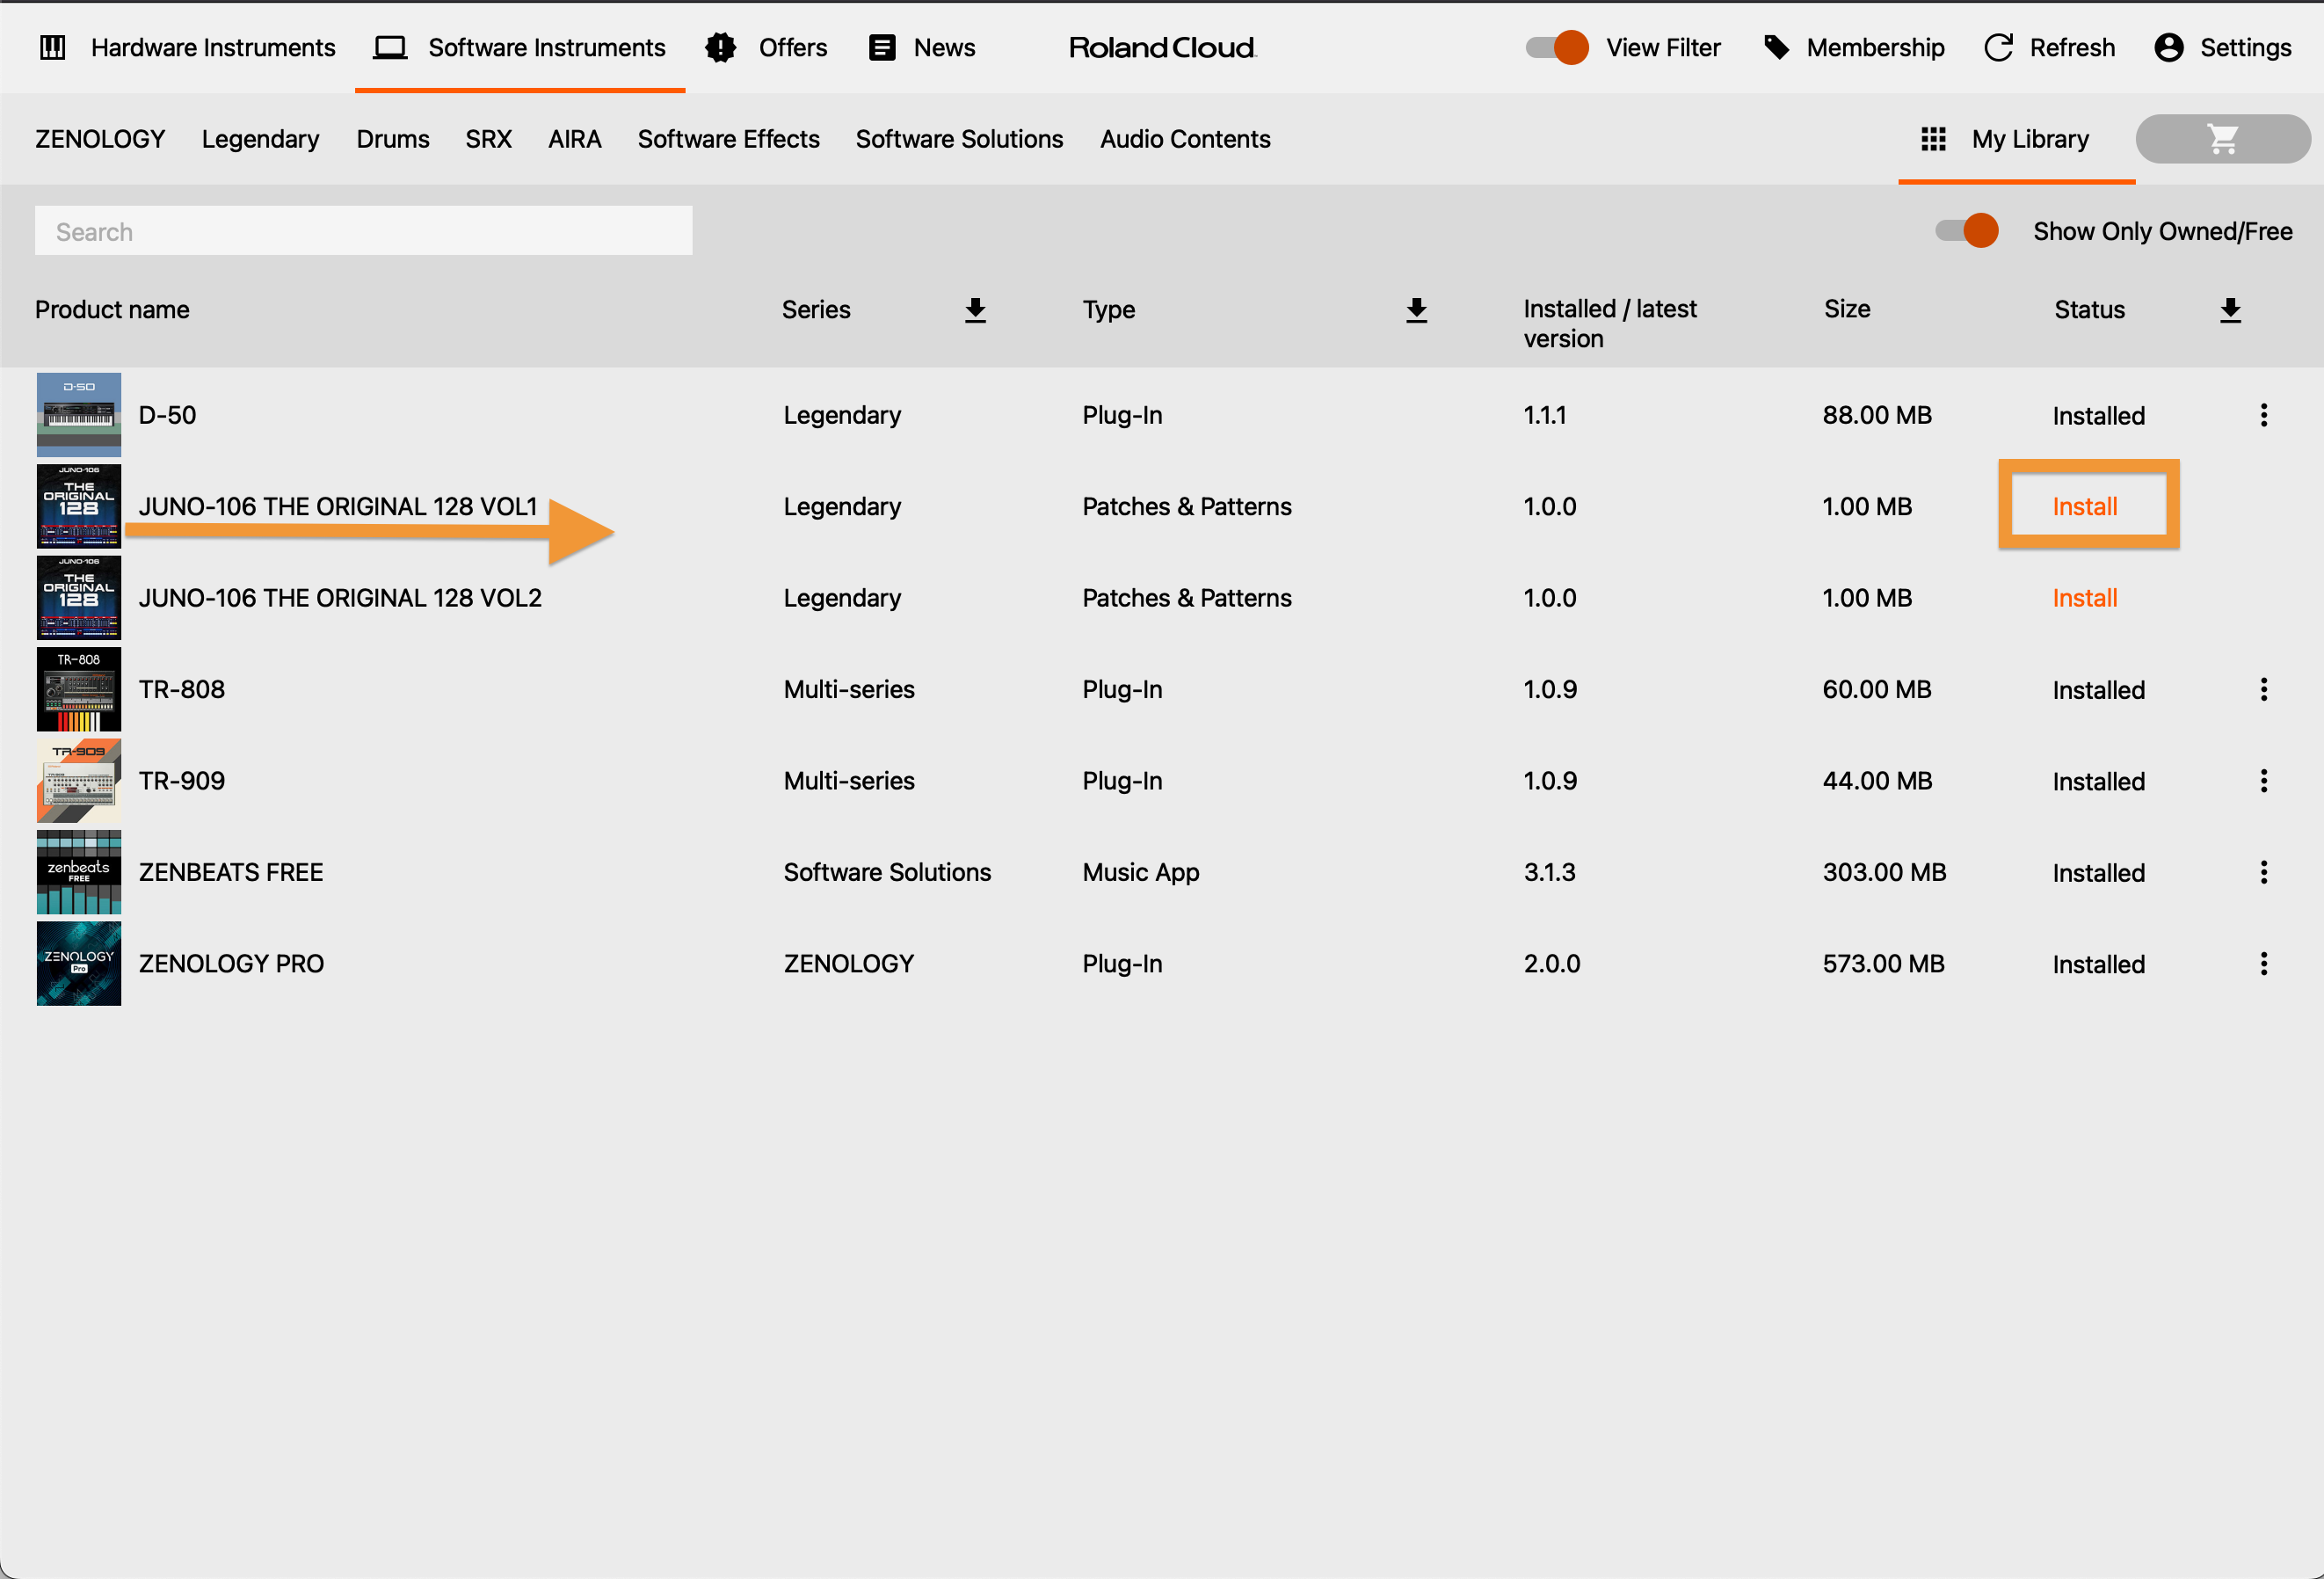This screenshot has height=1579, width=2324.
Task: Click Install for JUNO-106 THE ORIGINAL 128 VOL2
Action: pos(2086,597)
